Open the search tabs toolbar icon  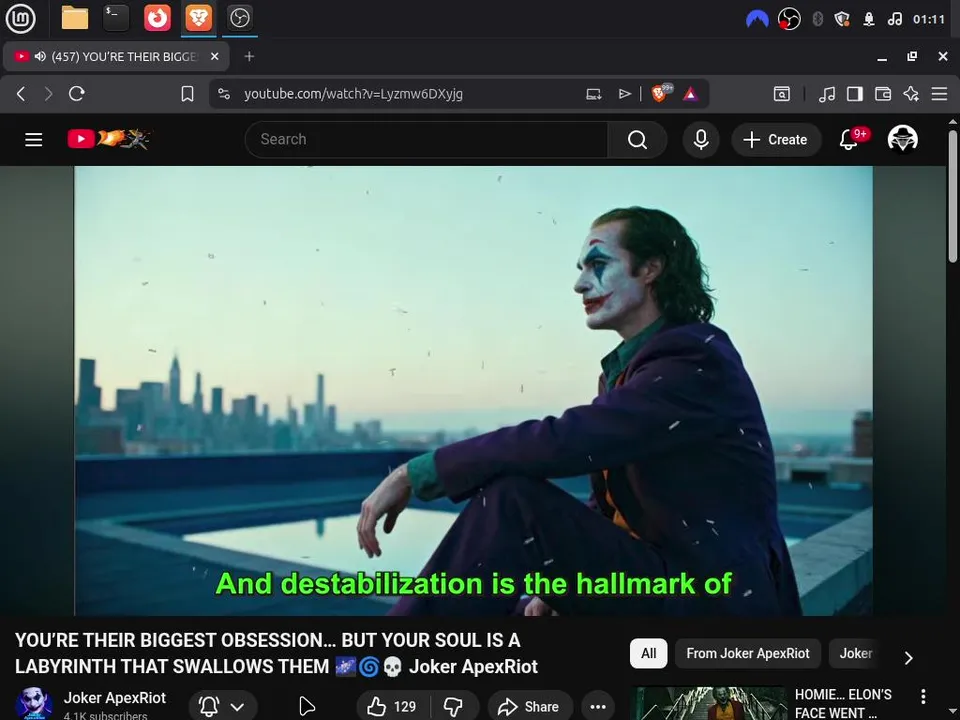pos(782,94)
